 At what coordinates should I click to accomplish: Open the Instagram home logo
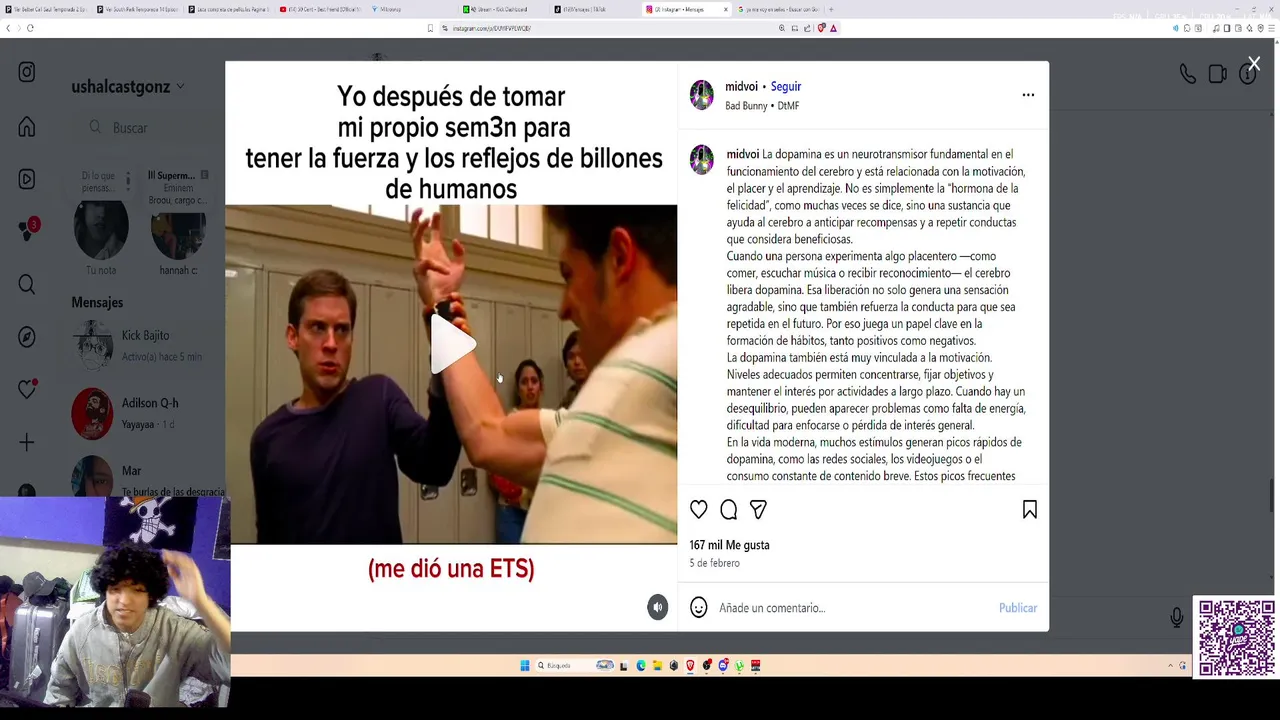click(27, 72)
